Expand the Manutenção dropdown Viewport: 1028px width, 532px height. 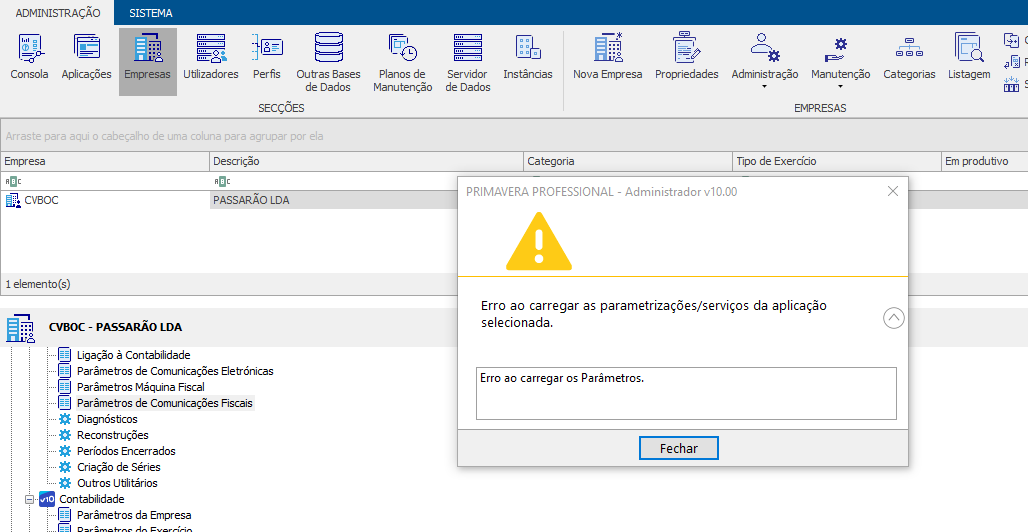[840, 62]
